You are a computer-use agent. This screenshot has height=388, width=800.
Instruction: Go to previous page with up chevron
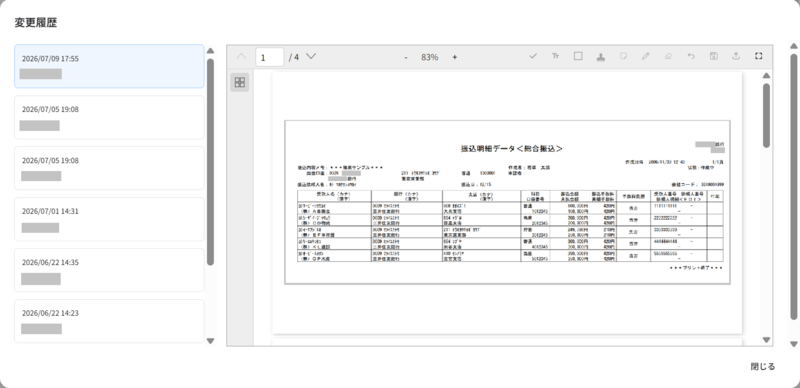click(241, 57)
